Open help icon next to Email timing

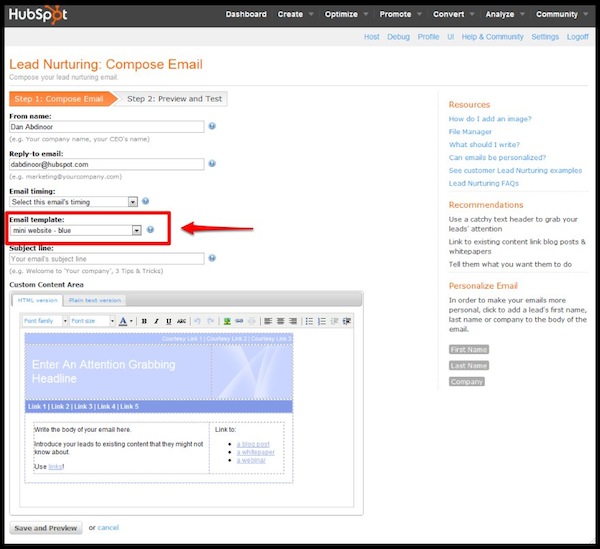tap(145, 201)
